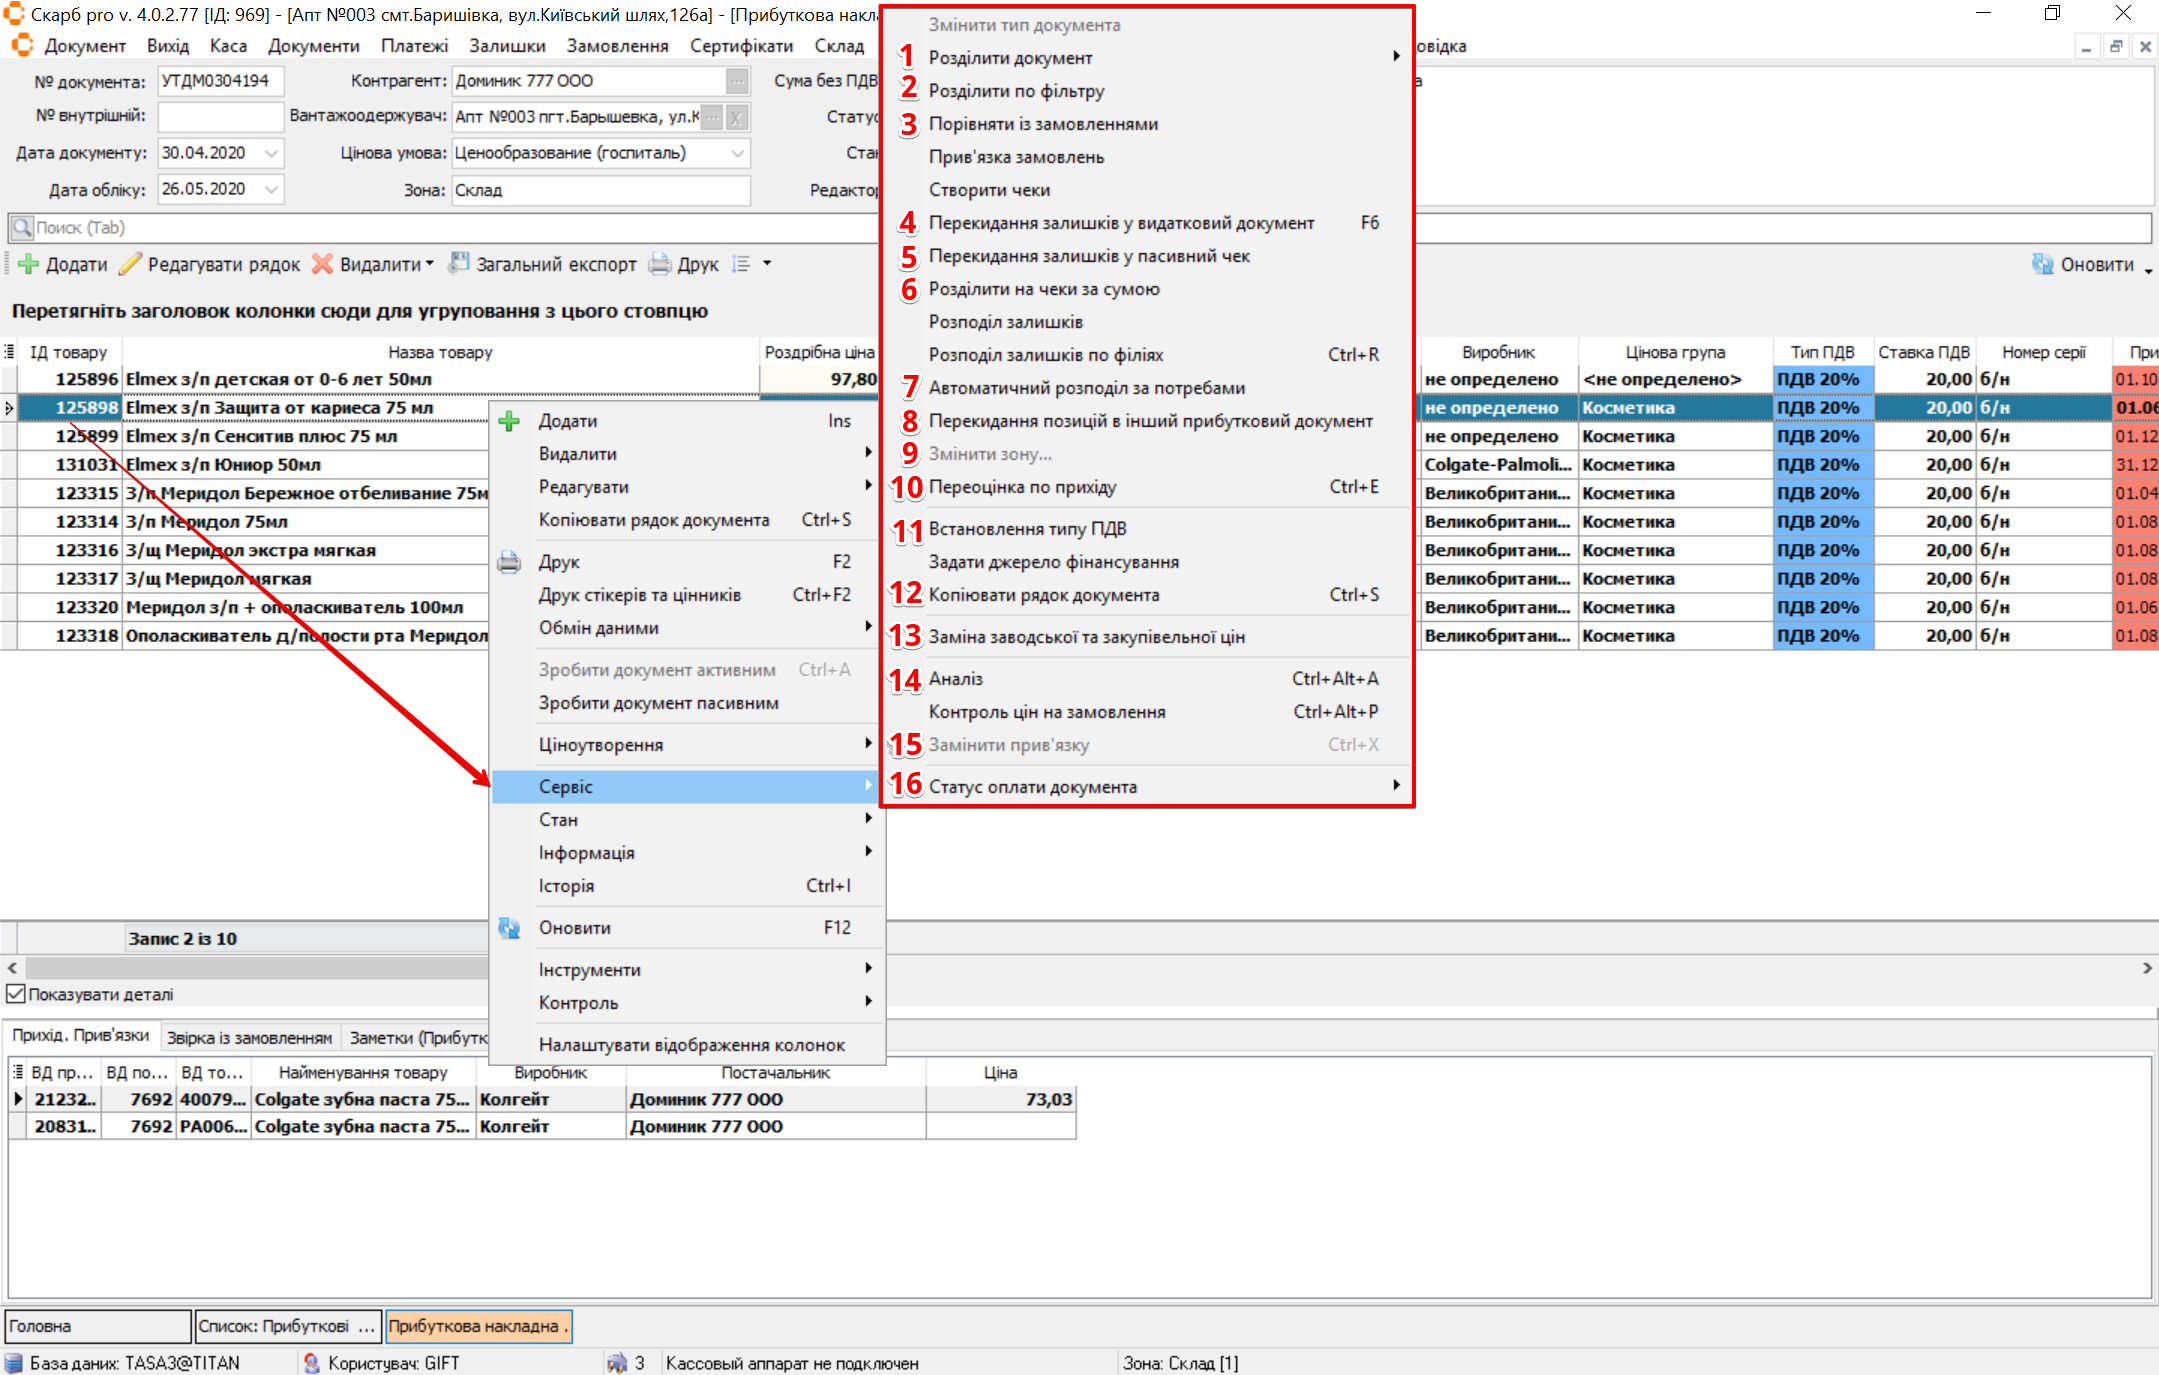
Task: Click the Контрагент ellipsis browse button
Action: coord(736,81)
